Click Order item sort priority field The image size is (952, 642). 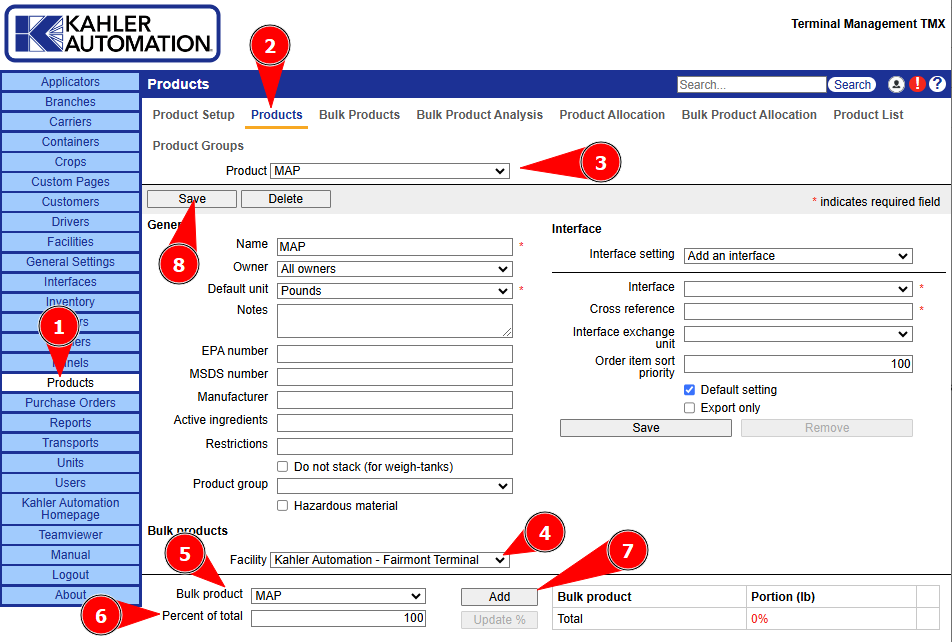coord(798,363)
